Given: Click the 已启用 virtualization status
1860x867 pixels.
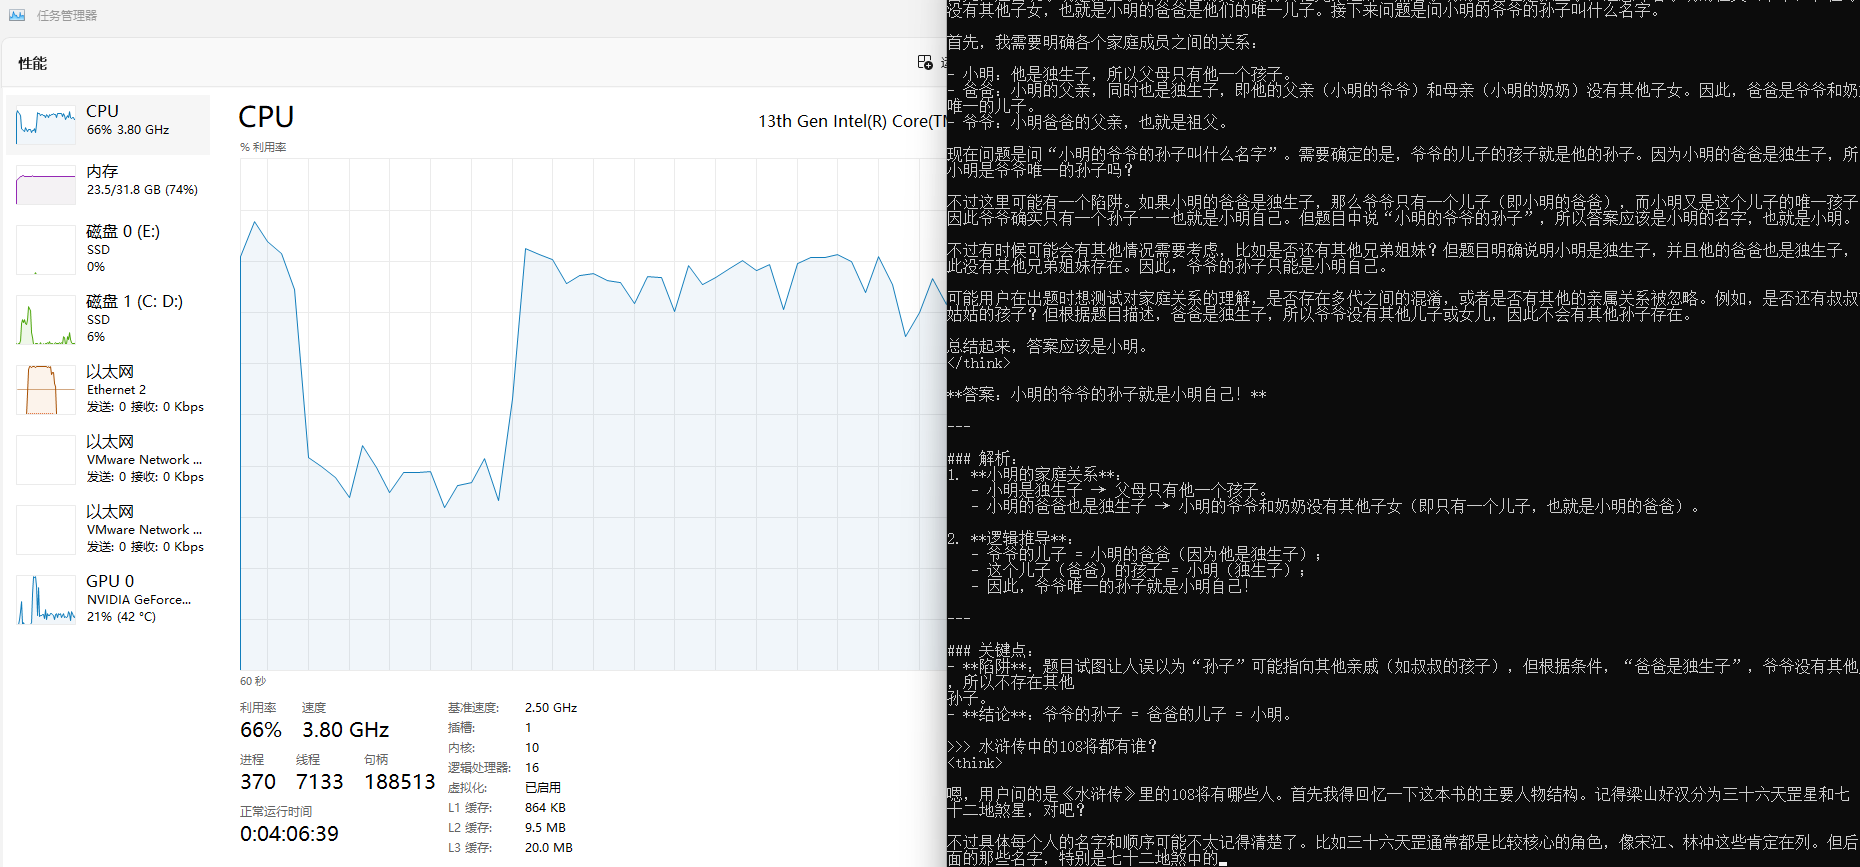Looking at the screenshot, I should pyautogui.click(x=542, y=788).
